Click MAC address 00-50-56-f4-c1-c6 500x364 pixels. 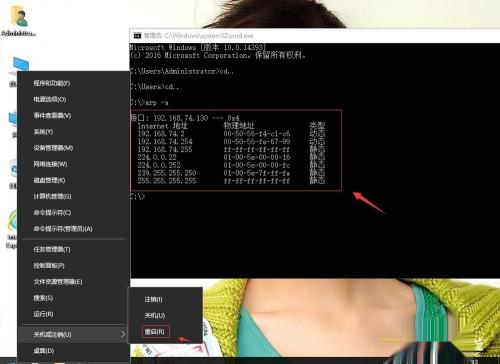pyautogui.click(x=257, y=134)
